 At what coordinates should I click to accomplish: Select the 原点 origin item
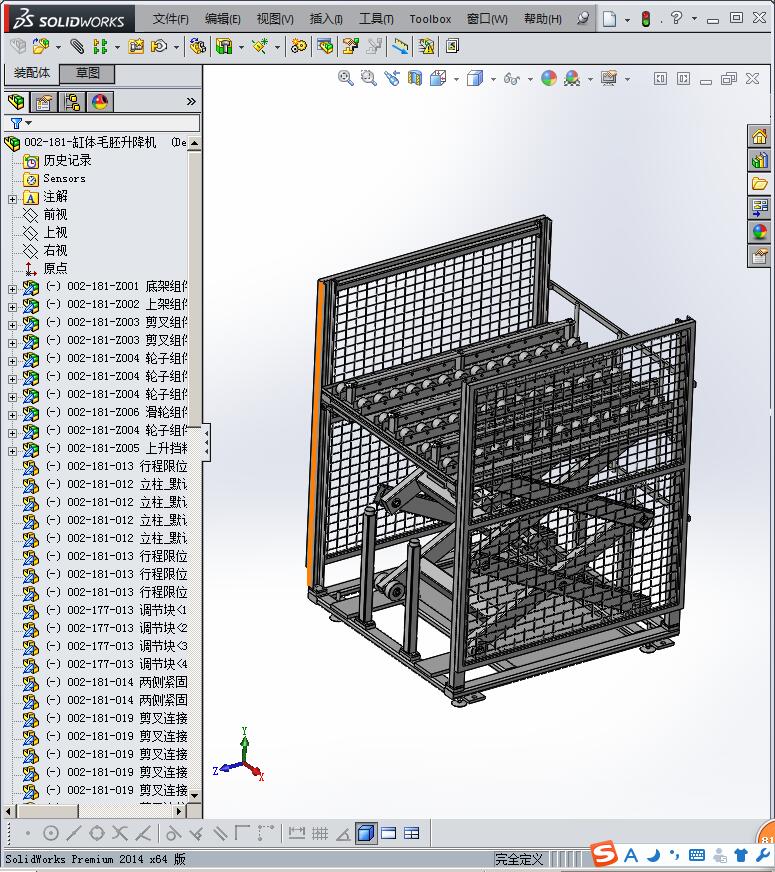55,269
